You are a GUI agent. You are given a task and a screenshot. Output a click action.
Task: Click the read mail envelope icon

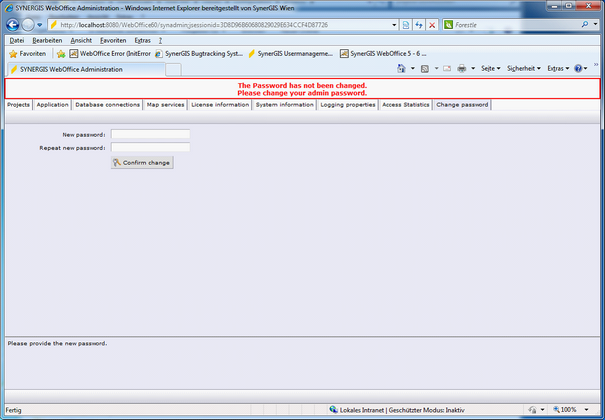pyautogui.click(x=447, y=69)
